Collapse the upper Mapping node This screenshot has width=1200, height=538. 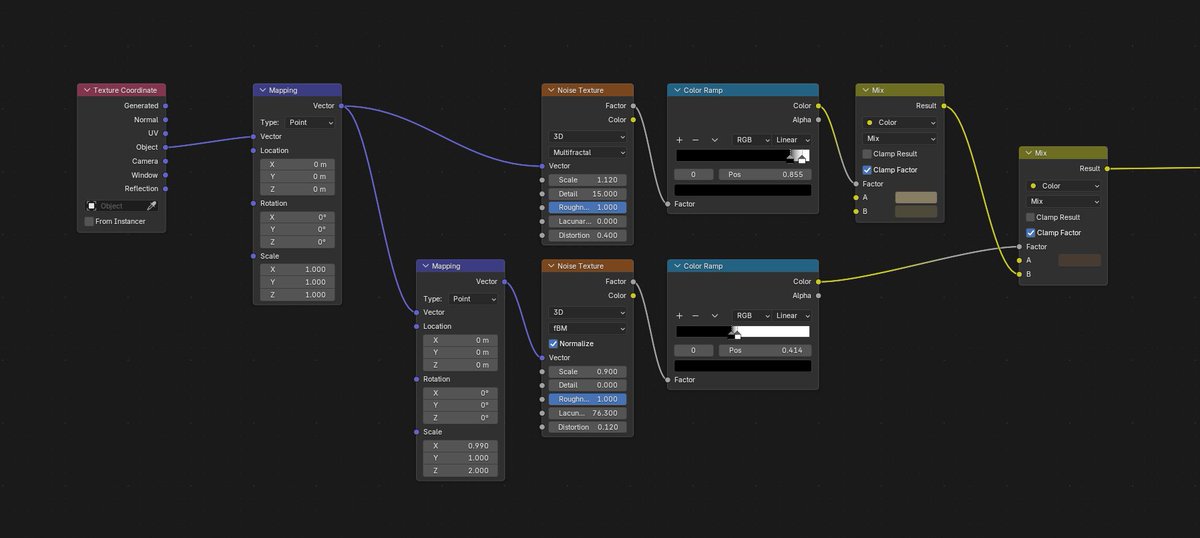point(262,90)
